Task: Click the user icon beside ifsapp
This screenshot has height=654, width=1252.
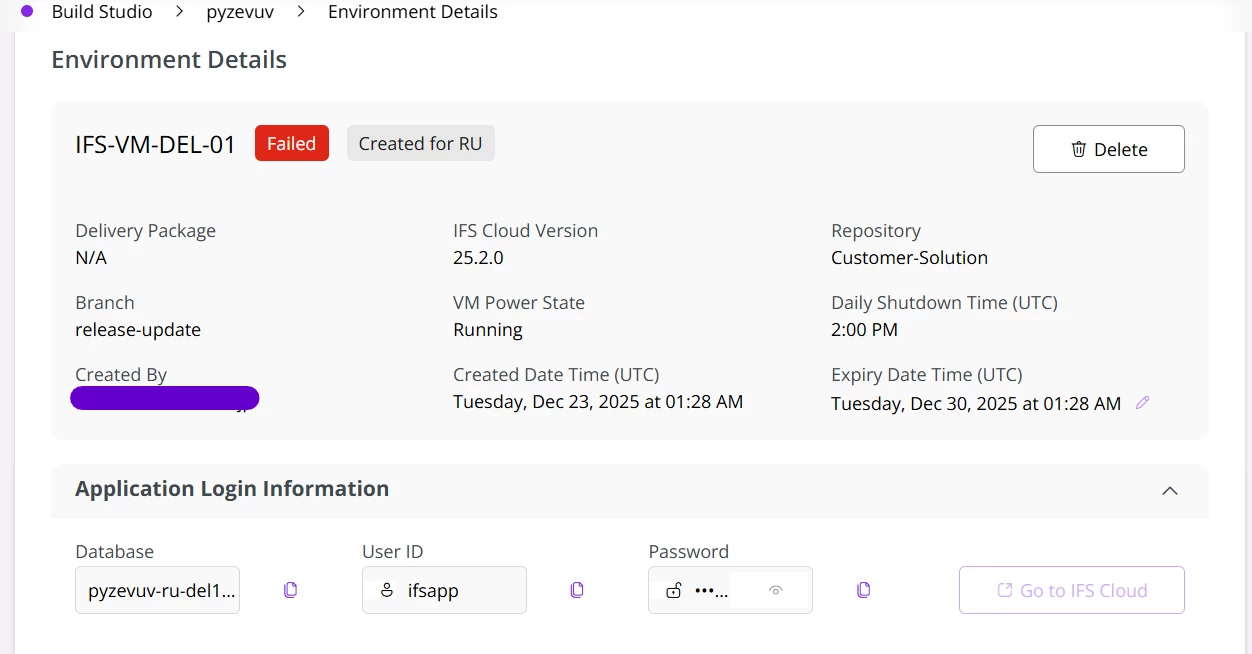Action: pyautogui.click(x=387, y=590)
